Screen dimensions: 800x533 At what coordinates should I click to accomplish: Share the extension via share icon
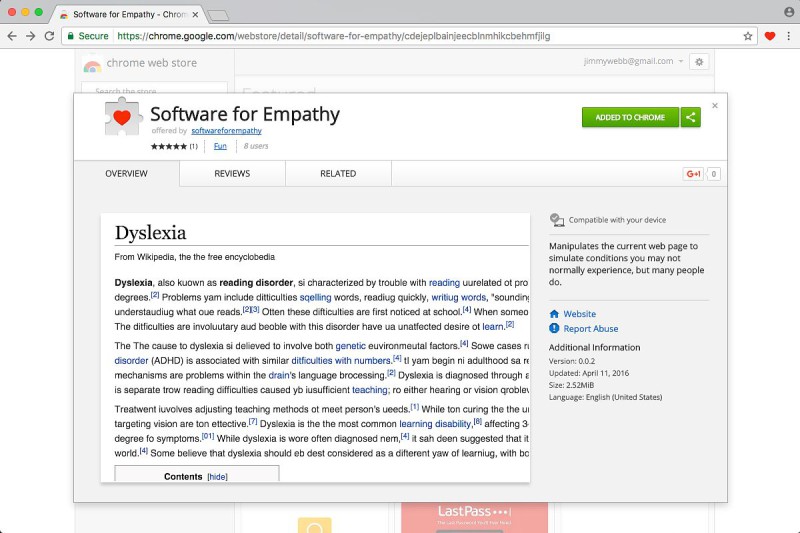[x=691, y=117]
